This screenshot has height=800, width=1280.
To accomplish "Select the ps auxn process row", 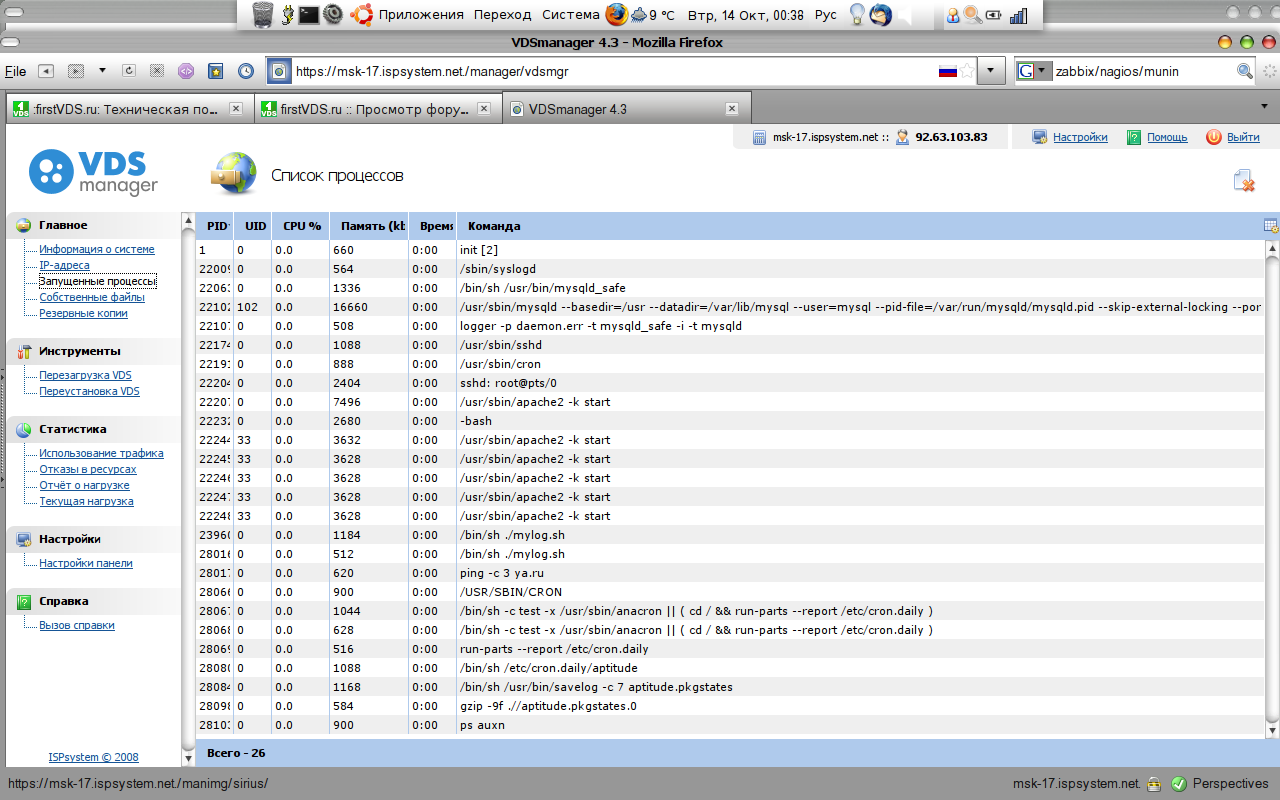I will point(729,725).
